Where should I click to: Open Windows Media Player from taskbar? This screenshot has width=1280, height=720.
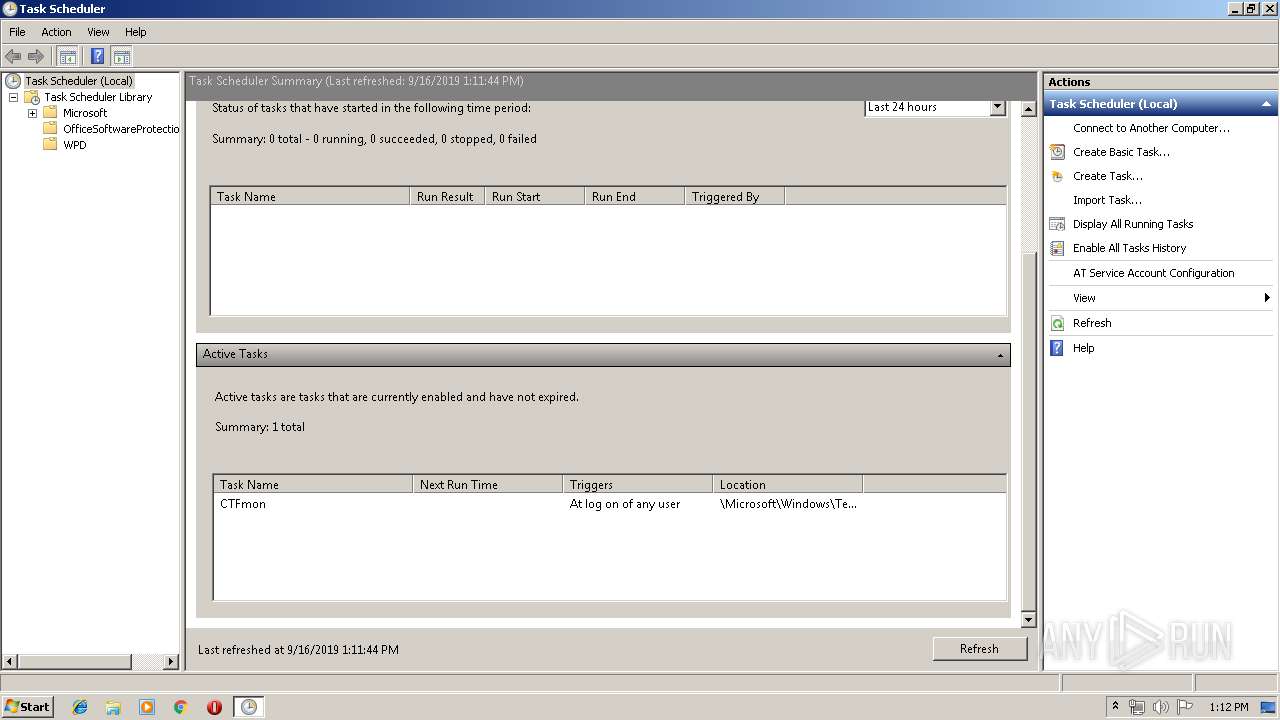point(147,707)
